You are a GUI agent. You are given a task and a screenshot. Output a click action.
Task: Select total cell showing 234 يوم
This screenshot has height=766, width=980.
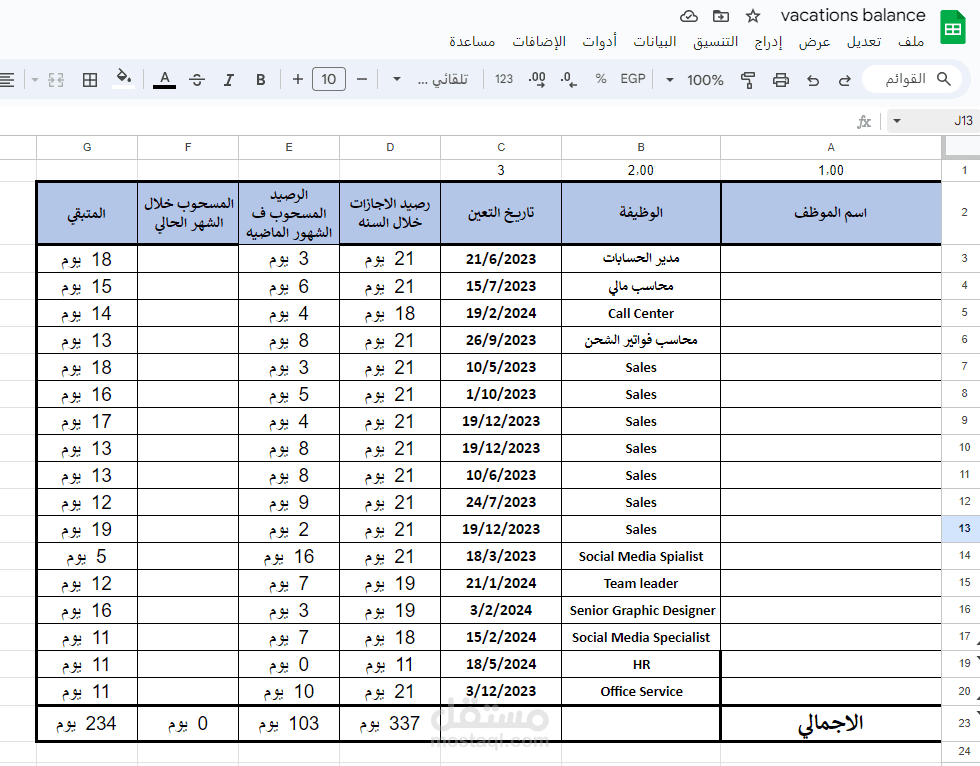(x=87, y=724)
